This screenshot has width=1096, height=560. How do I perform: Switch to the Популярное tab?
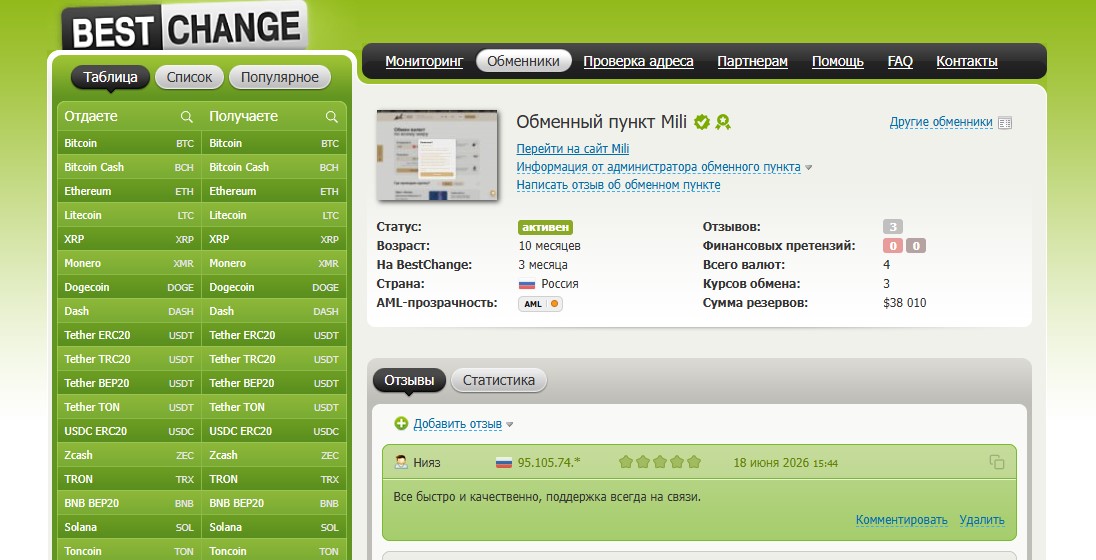click(280, 77)
